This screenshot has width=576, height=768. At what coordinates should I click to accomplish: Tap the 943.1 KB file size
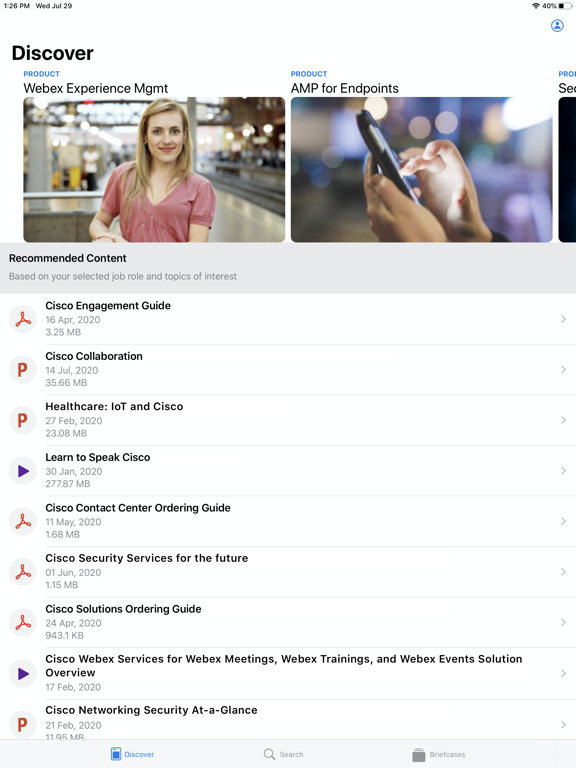click(x=65, y=635)
